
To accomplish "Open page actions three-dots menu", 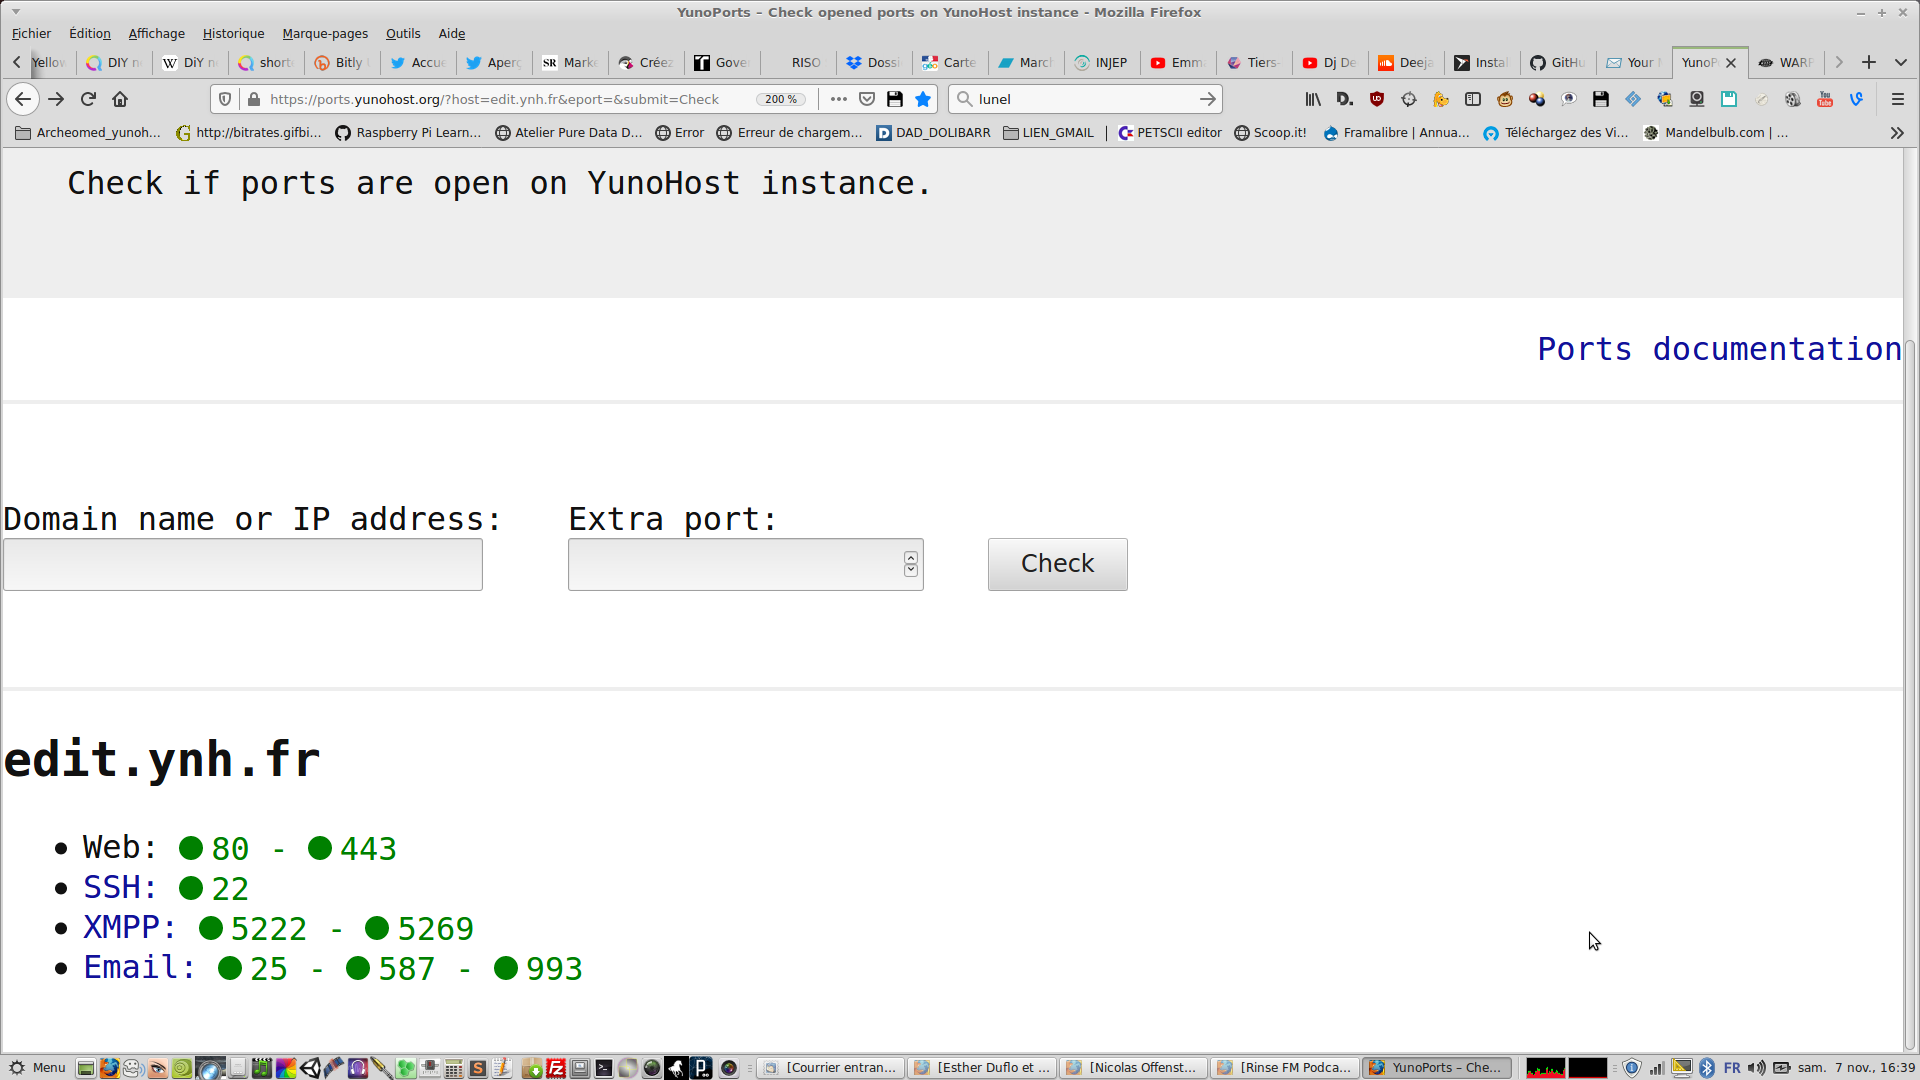I will (839, 99).
